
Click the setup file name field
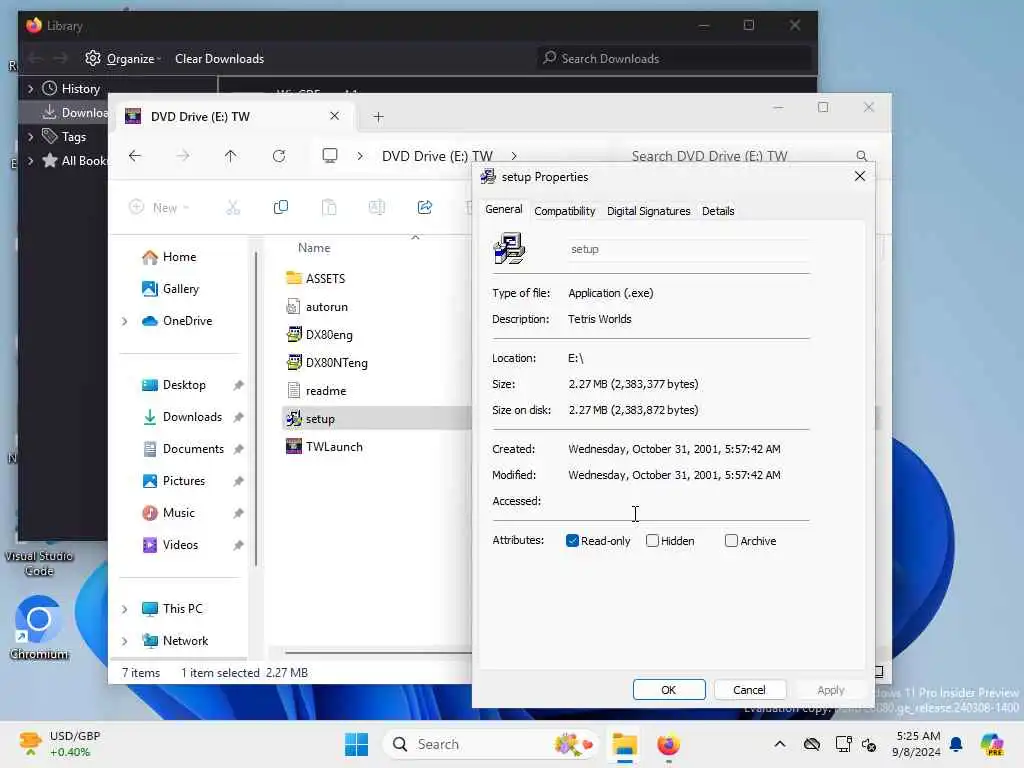coord(689,249)
